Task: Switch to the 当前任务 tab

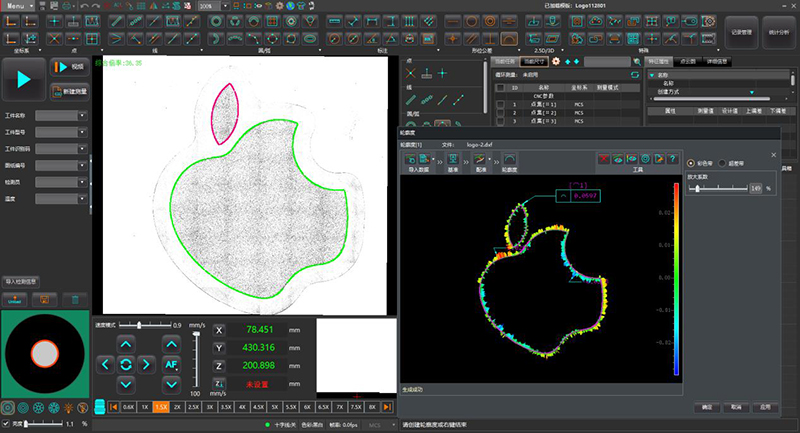Action: click(x=505, y=62)
